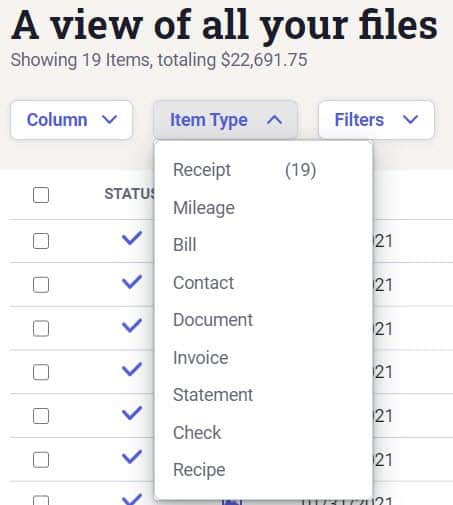Check the first row checkbox

pyautogui.click(x=41, y=241)
